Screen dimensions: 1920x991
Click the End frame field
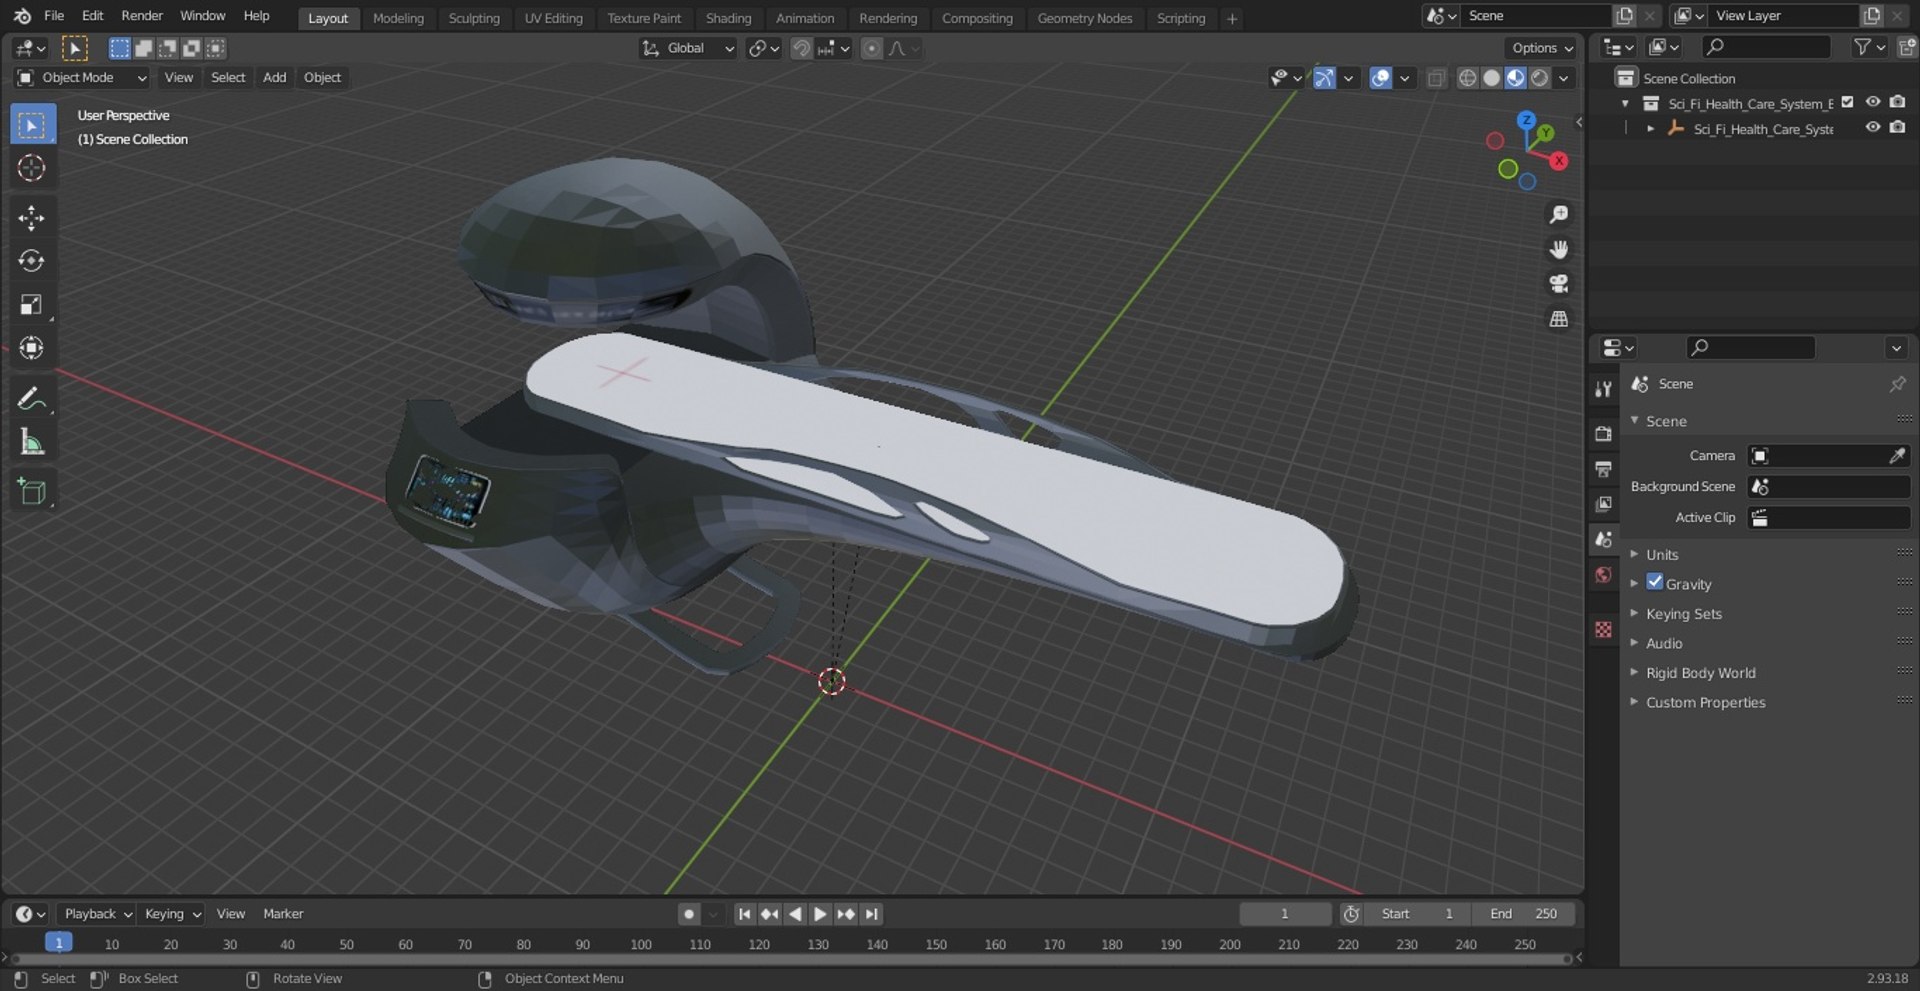[x=1523, y=914]
